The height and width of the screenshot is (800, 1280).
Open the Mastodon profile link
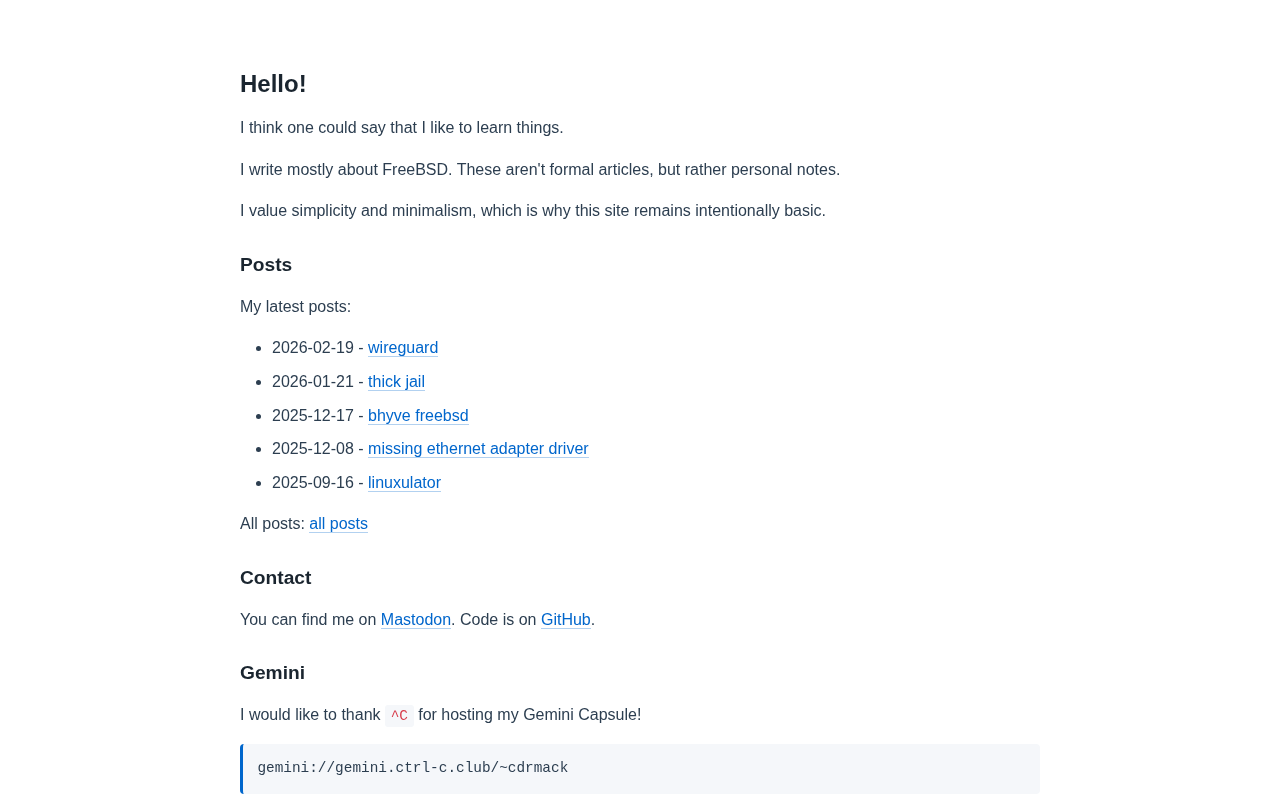tap(416, 620)
